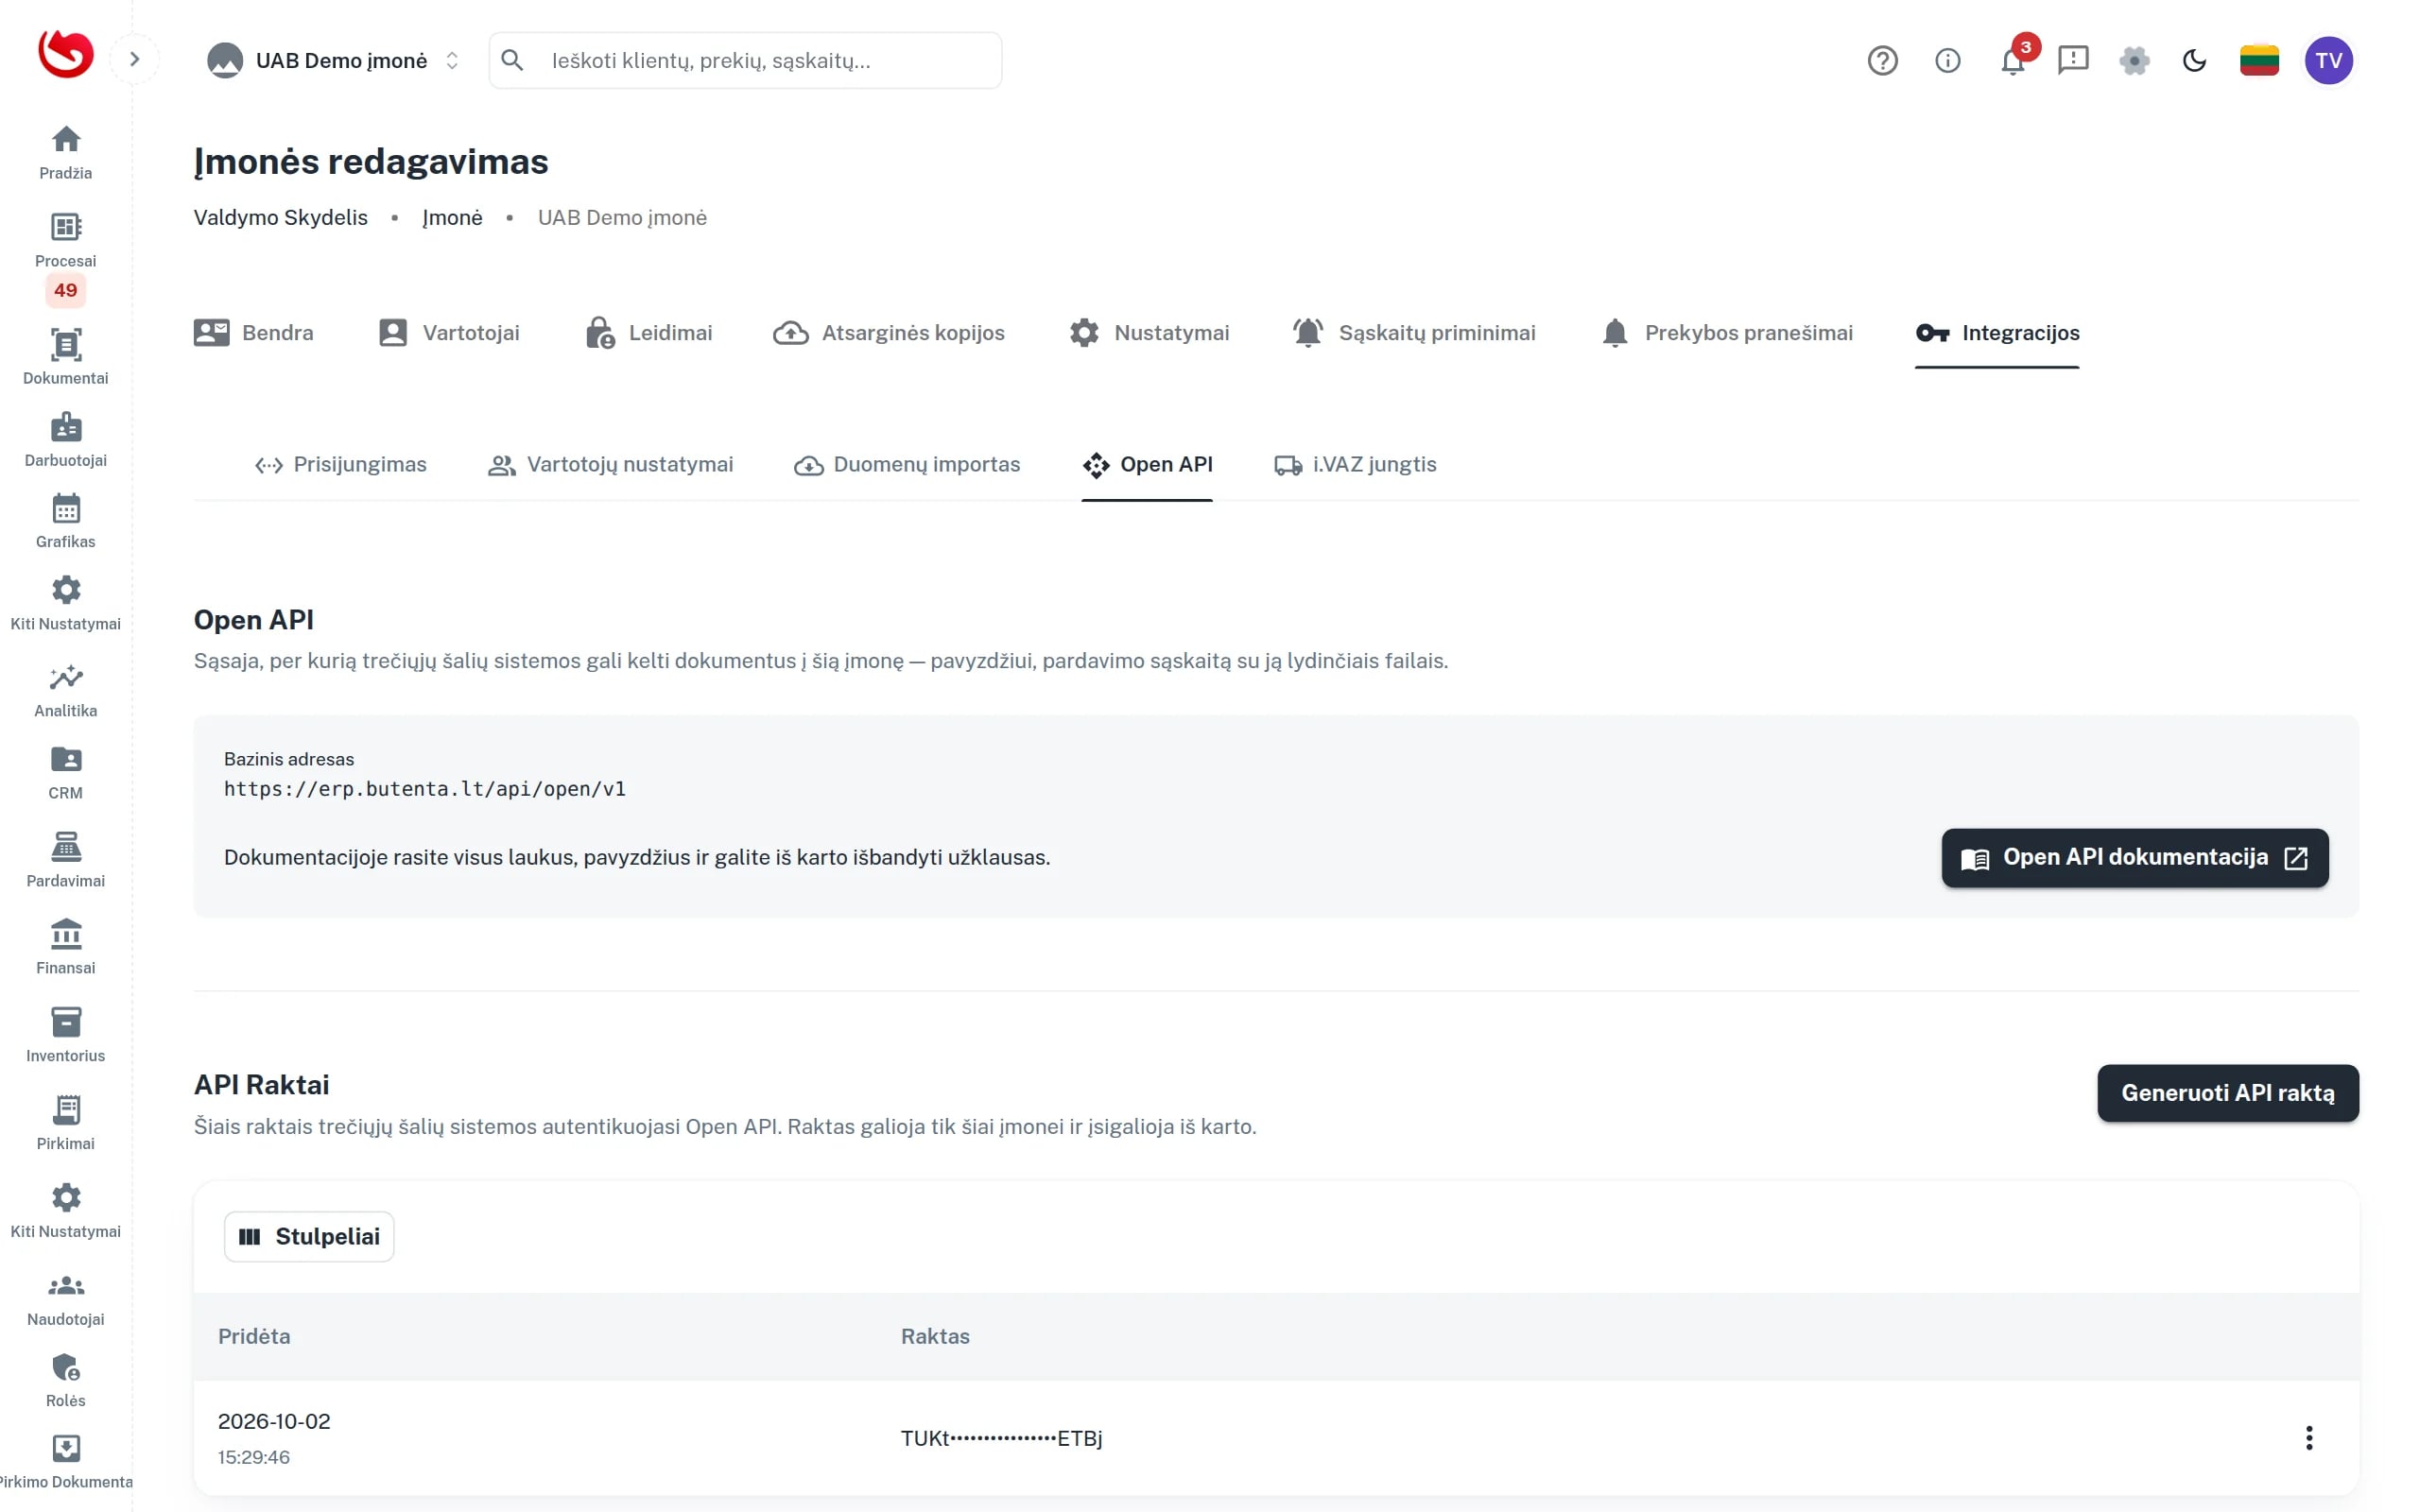The image size is (2420, 1512).
Task: Open the TV user avatar menu
Action: [2328, 60]
